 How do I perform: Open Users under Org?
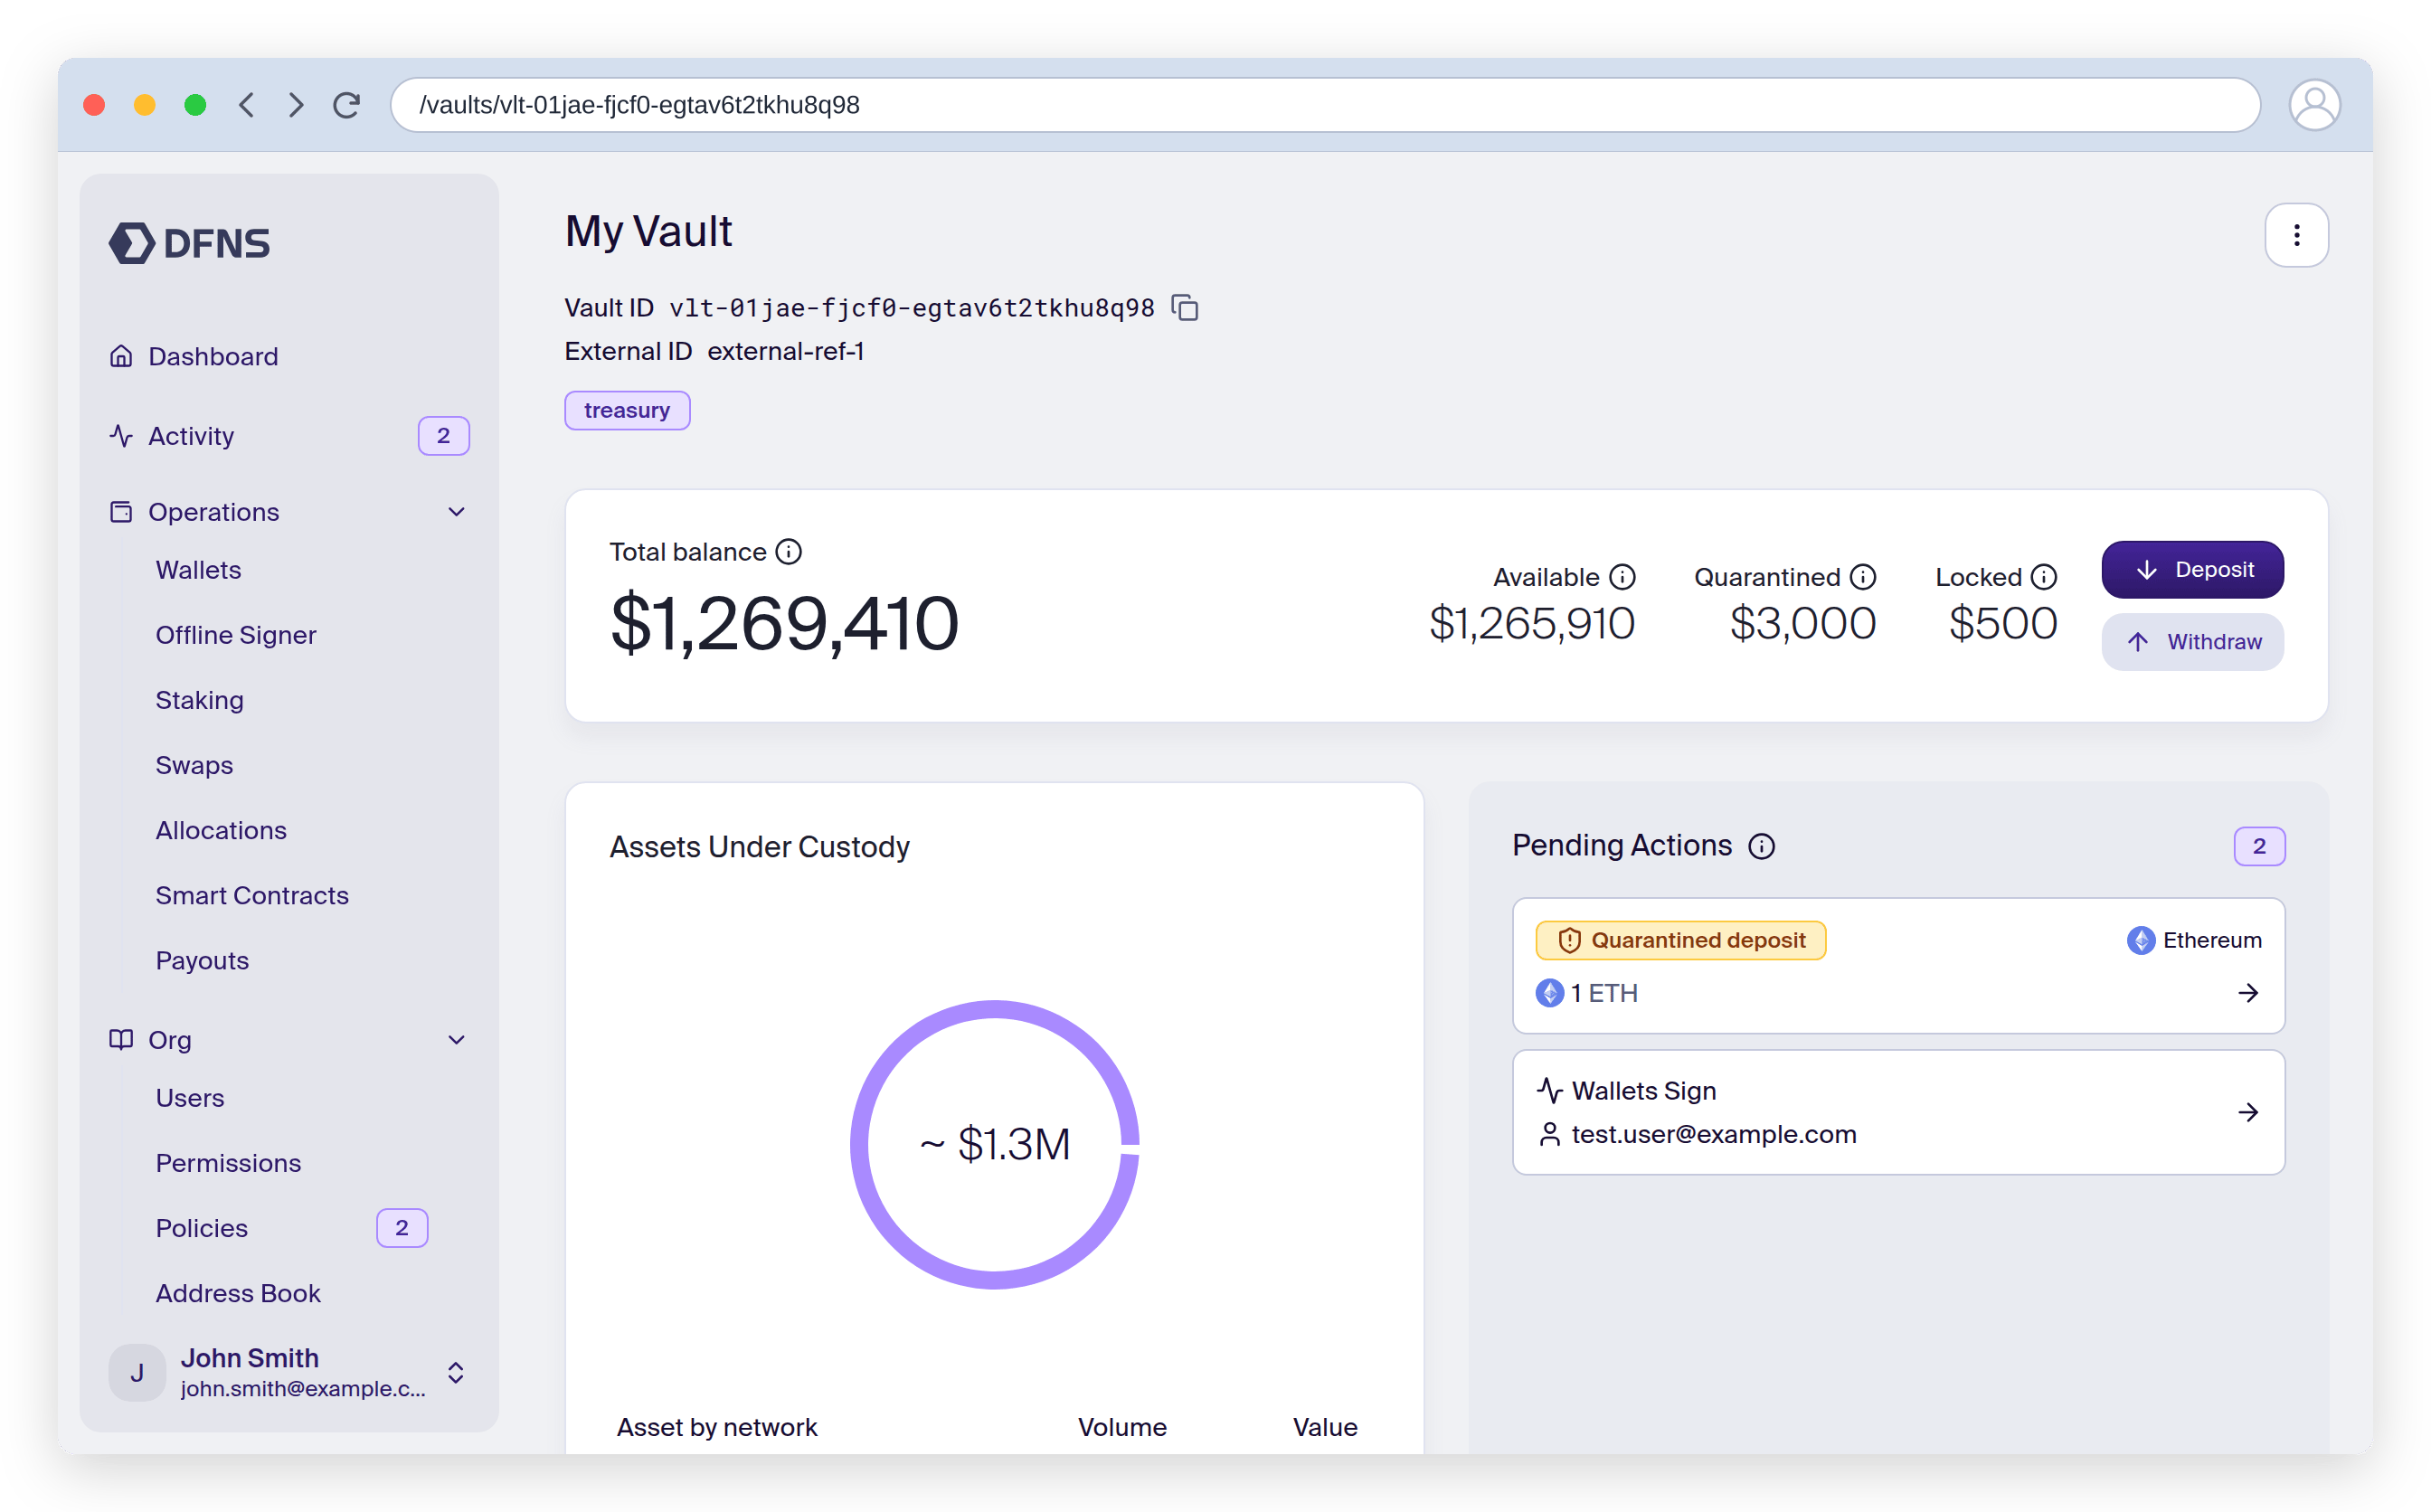click(x=190, y=1098)
